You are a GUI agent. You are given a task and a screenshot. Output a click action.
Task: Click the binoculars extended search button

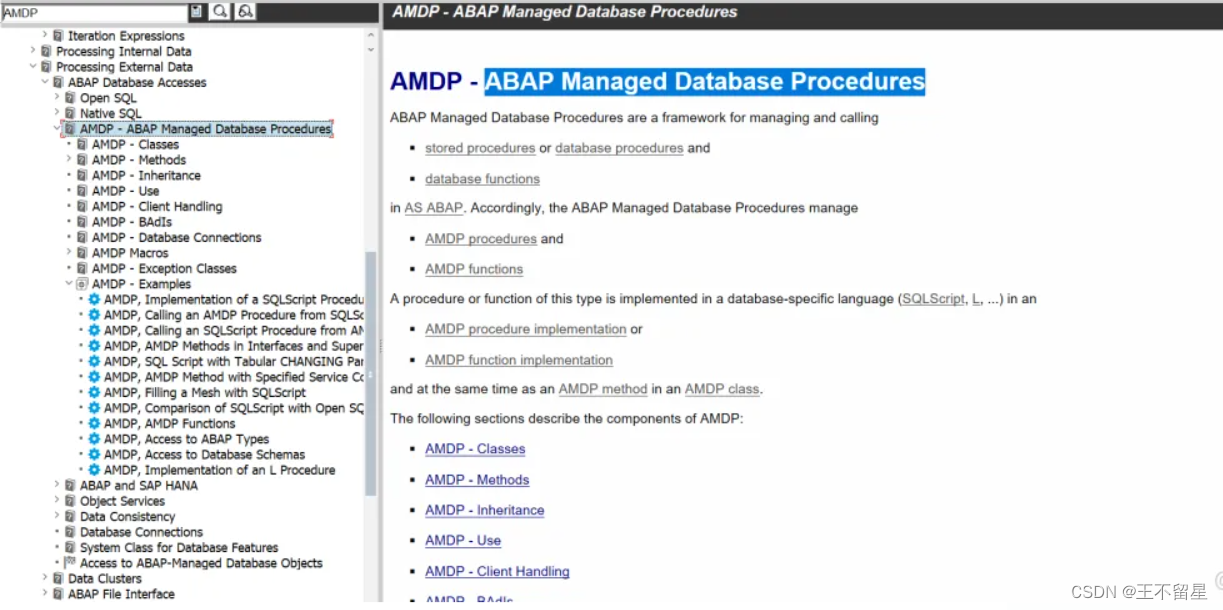(x=245, y=12)
